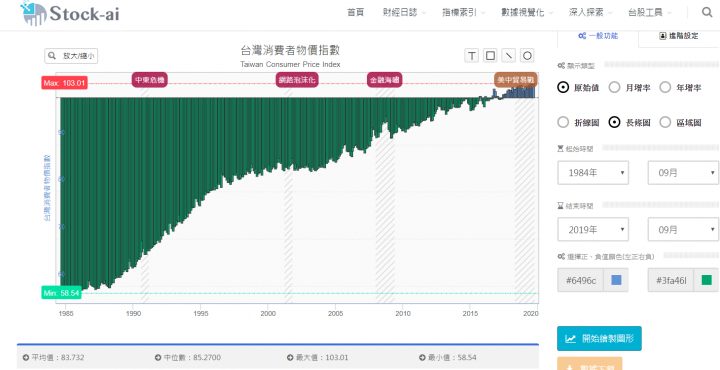Image resolution: width=720 pixels, height=370 pixels.
Task: Click the 中東危機 event marker
Action: 150,80
